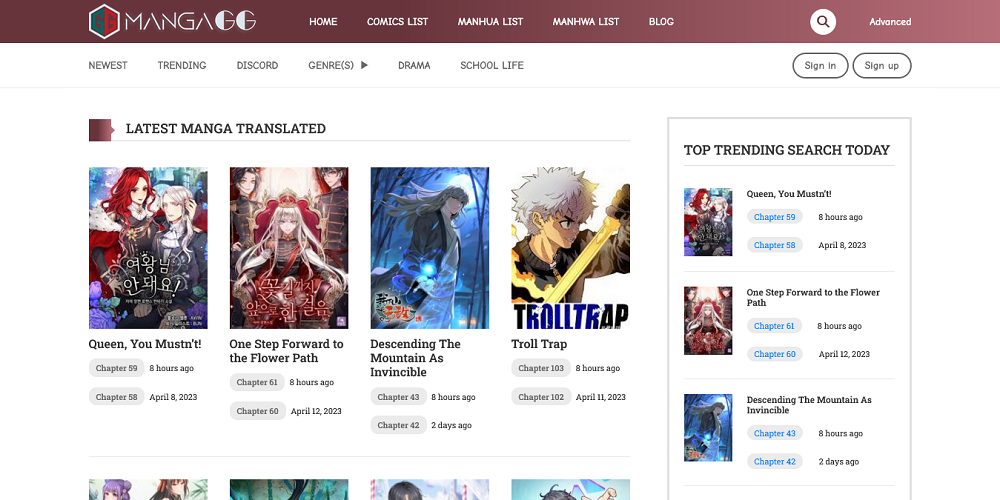The image size is (1000, 500).
Task: Open the Troll Trap title link
Action: (539, 344)
